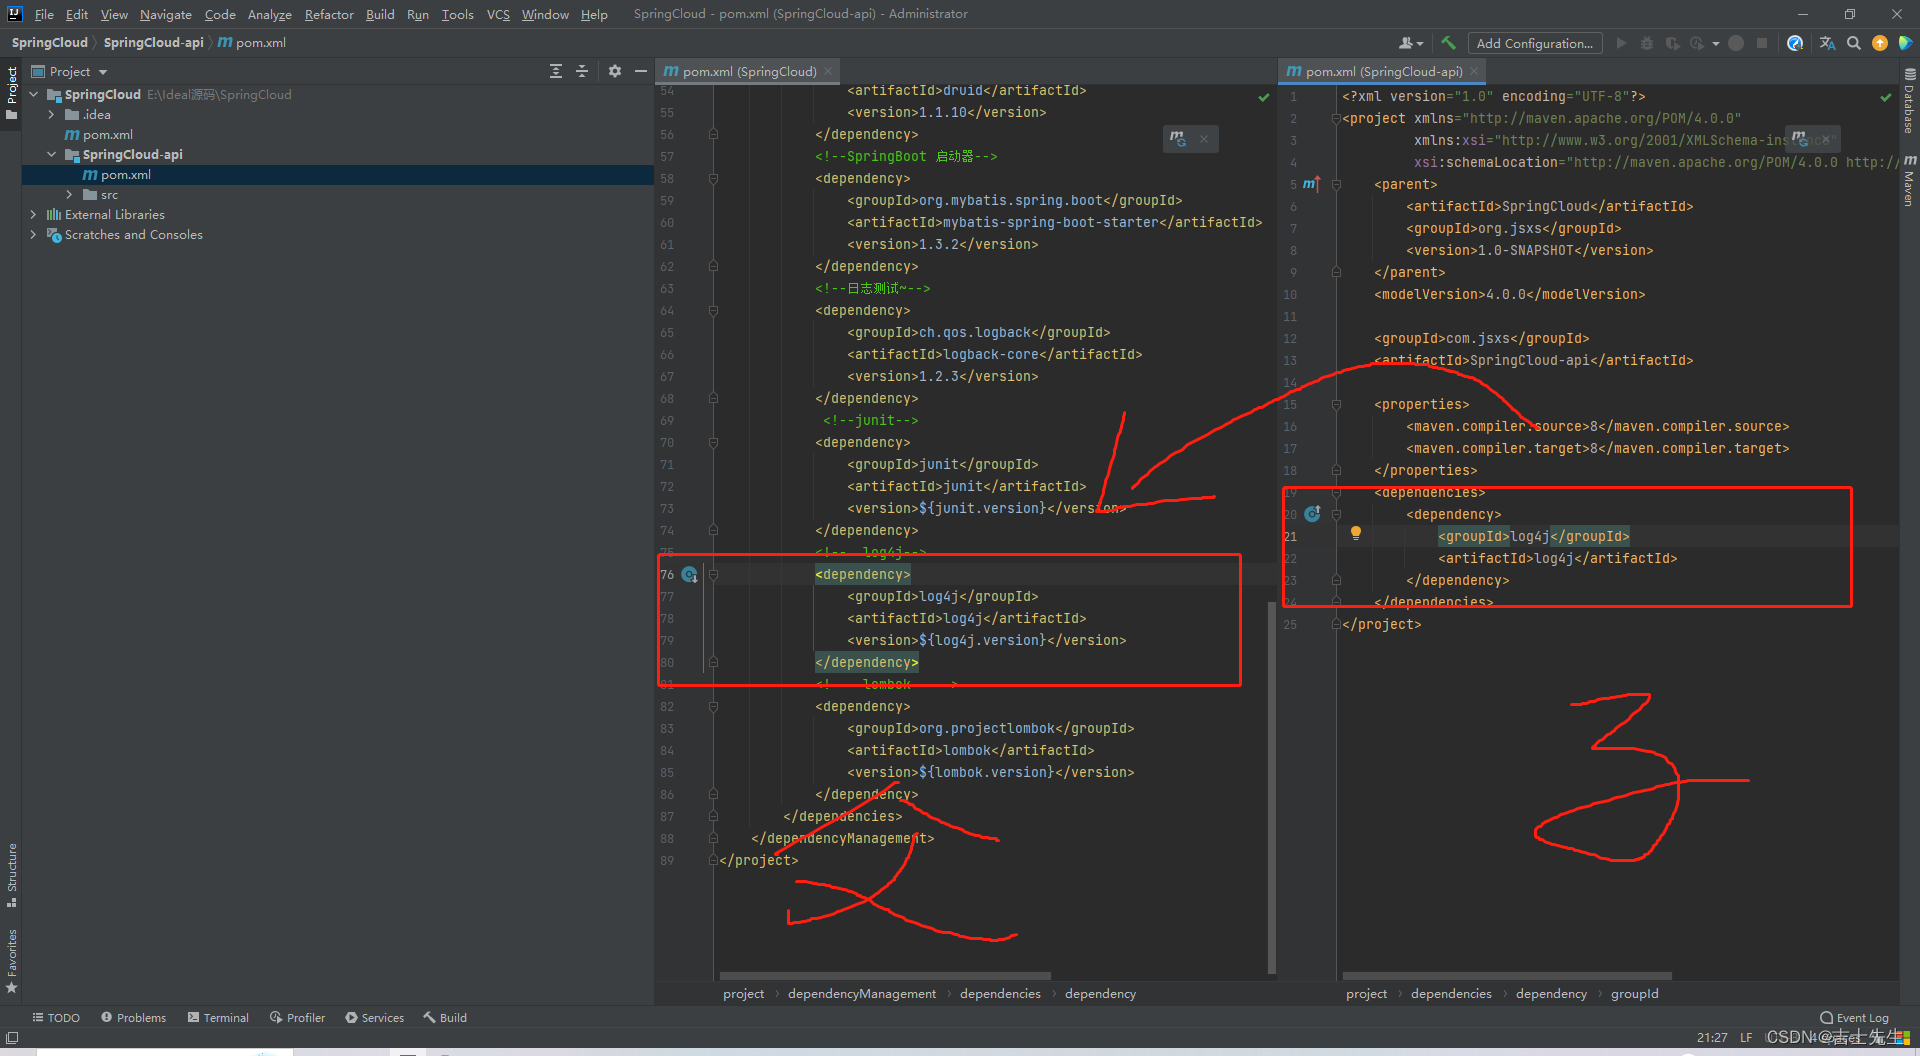This screenshot has height=1056, width=1920.
Task: Toggle the Database side tool window
Action: click(x=1909, y=101)
